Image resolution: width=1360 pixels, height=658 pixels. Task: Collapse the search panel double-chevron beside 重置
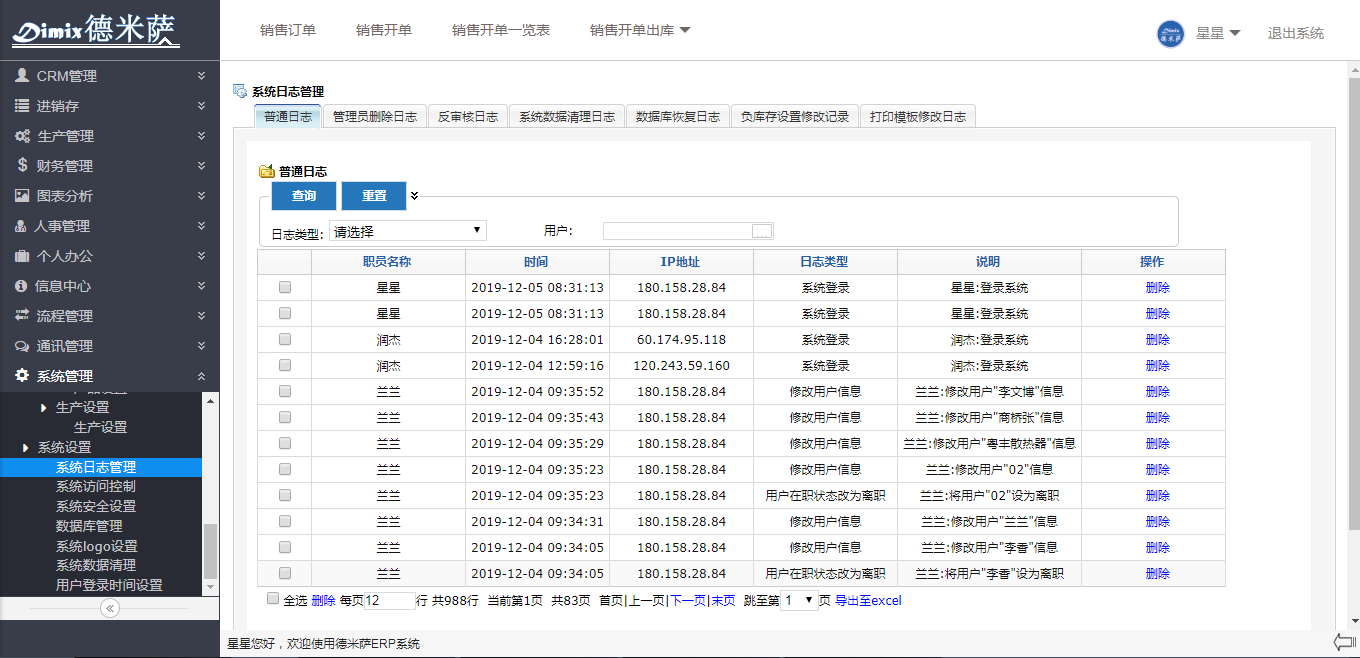click(x=414, y=195)
